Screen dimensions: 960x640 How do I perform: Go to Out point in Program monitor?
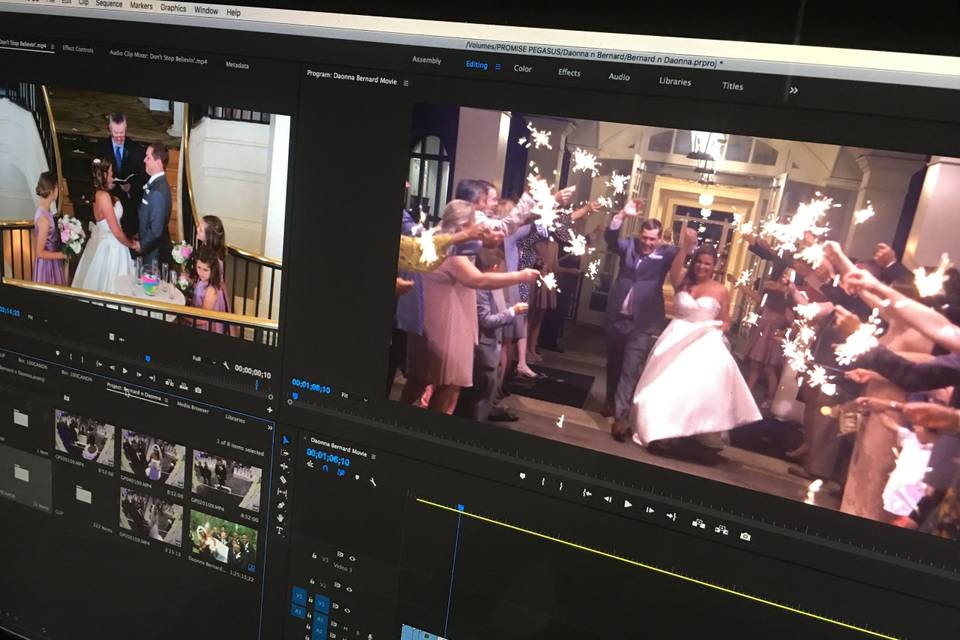pyautogui.click(x=672, y=516)
